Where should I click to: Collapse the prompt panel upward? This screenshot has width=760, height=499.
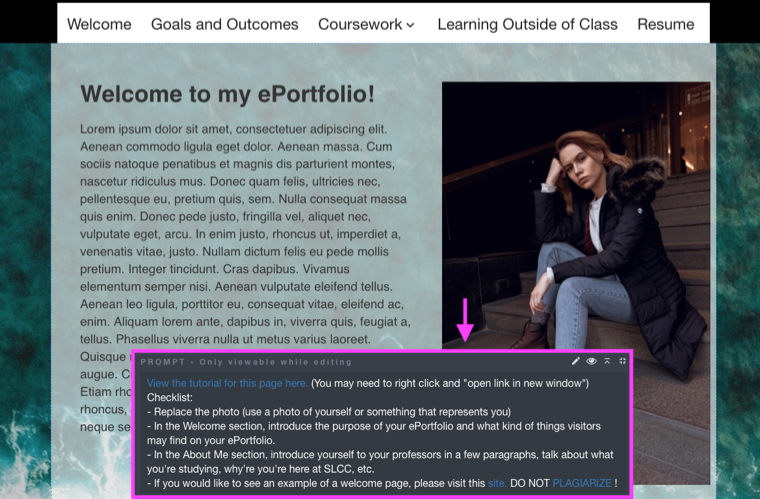[607, 361]
